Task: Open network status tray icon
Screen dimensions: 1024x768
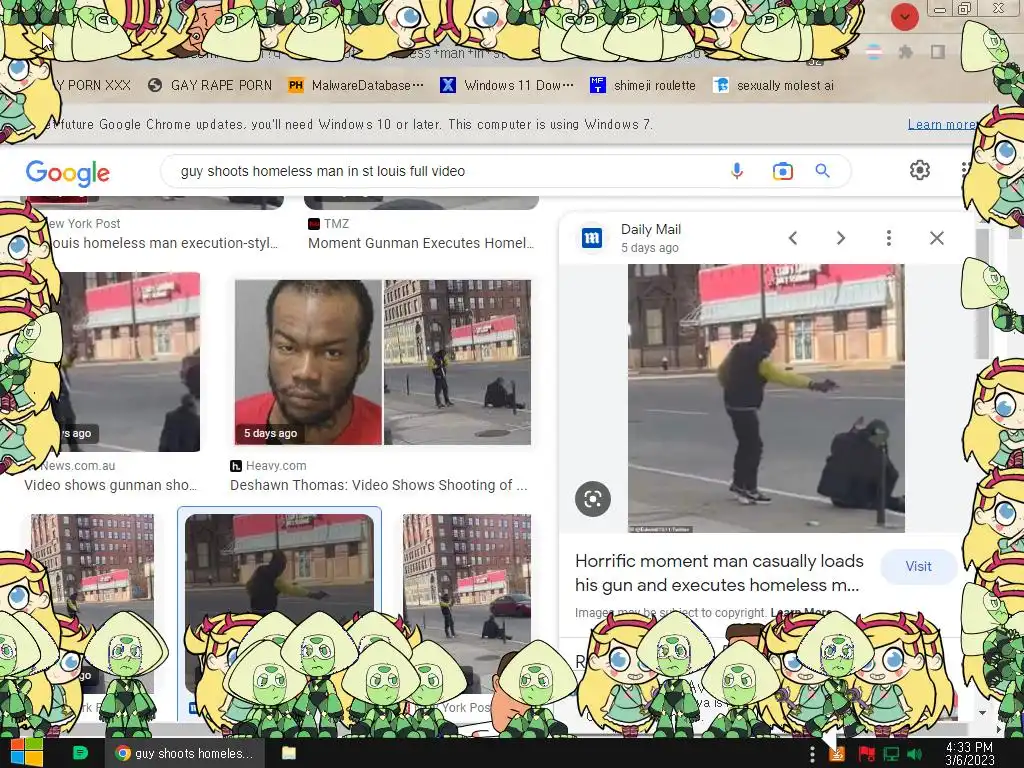Action: tap(891, 755)
